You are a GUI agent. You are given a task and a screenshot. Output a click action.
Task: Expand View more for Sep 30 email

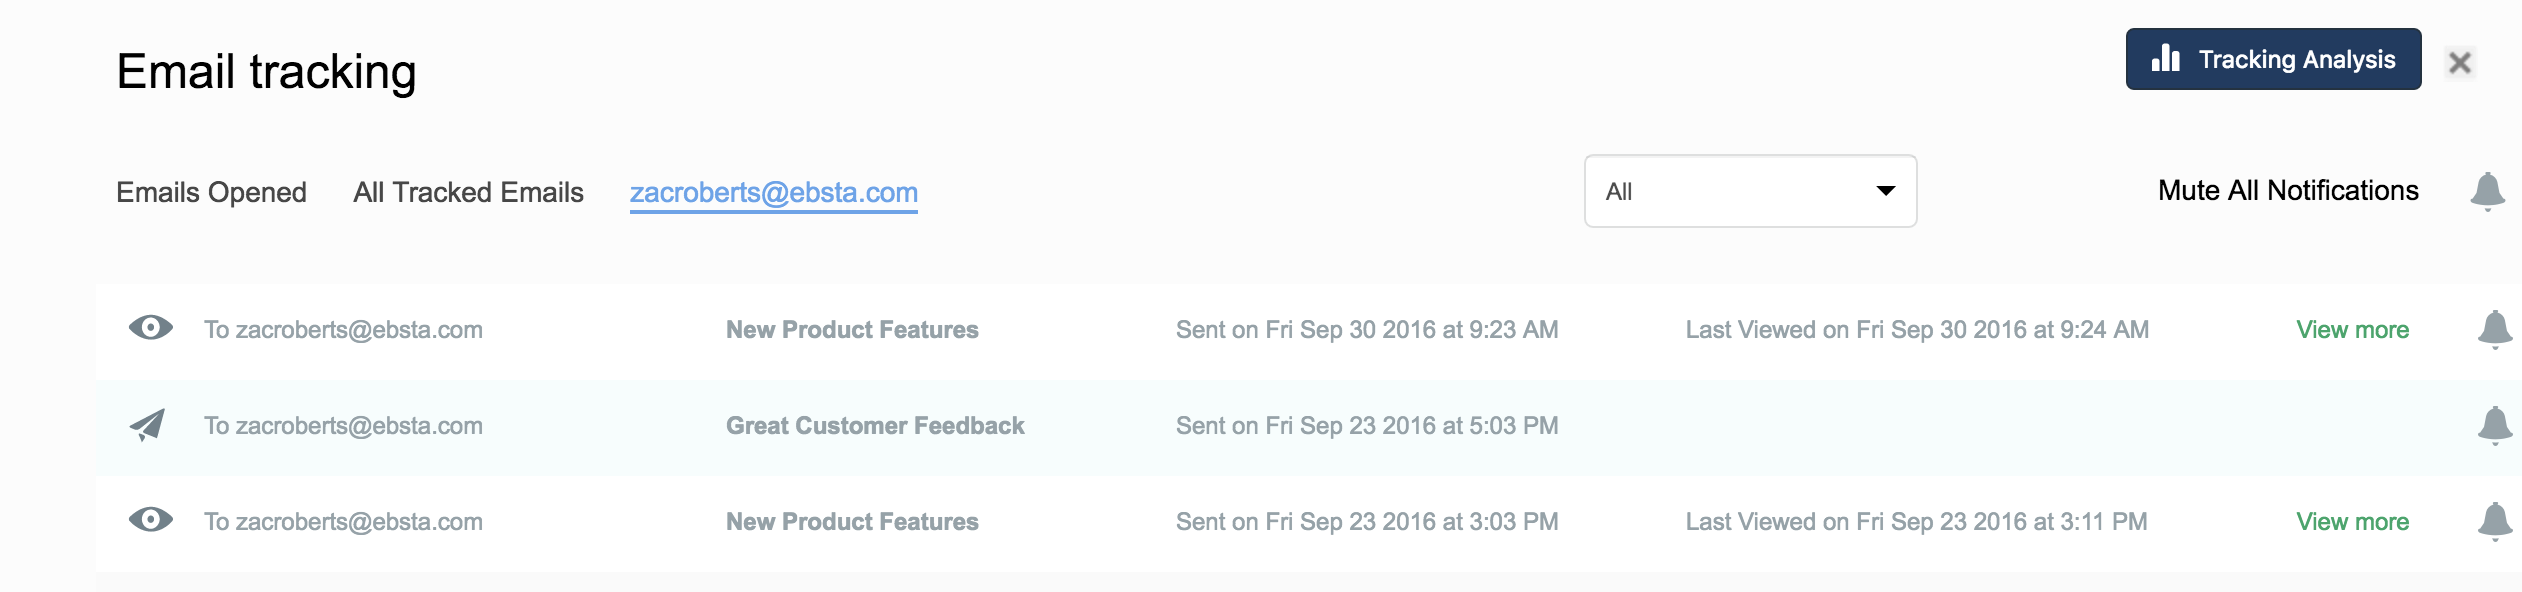[2352, 330]
